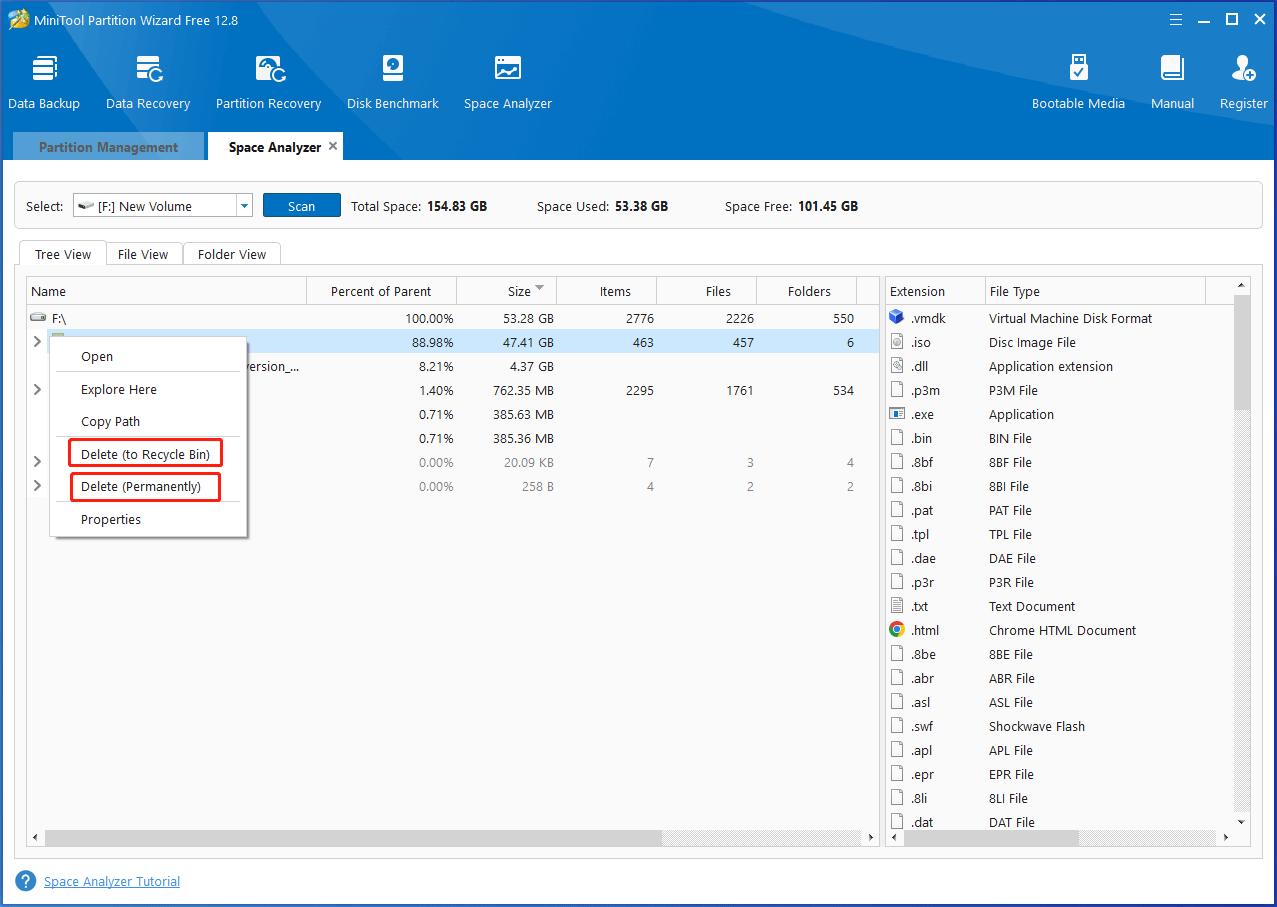Select the 4.37 GB file row
The image size is (1277, 907).
click(x=453, y=366)
